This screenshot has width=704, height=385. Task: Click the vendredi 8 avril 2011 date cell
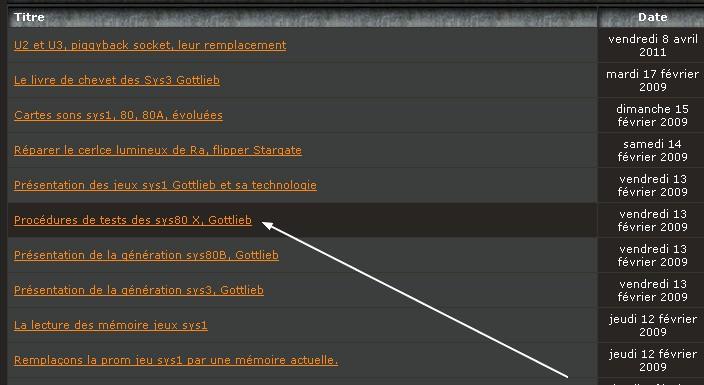[652, 45]
